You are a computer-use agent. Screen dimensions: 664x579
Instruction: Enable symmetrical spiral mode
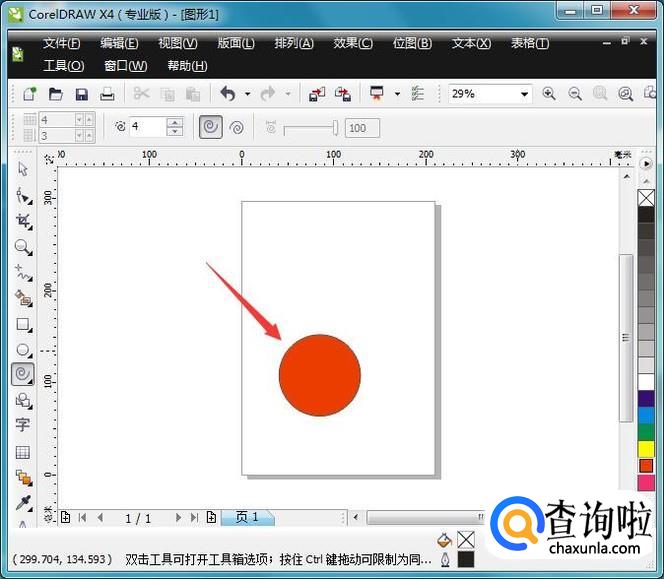pos(210,127)
